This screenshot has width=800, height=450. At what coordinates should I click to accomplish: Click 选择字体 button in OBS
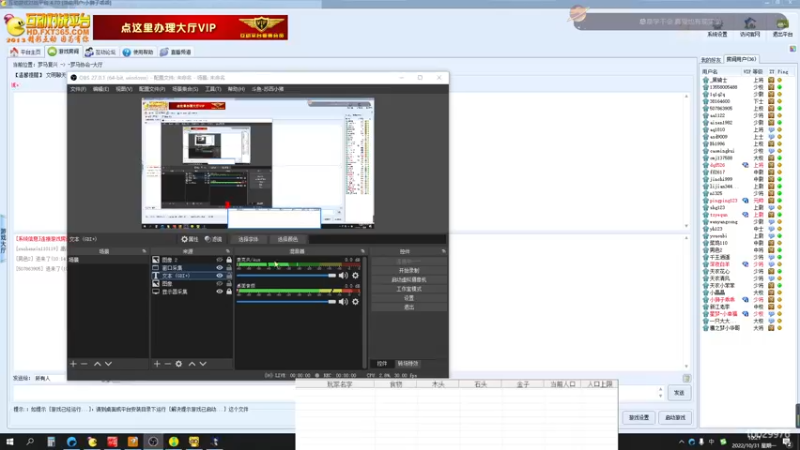pyautogui.click(x=248, y=239)
